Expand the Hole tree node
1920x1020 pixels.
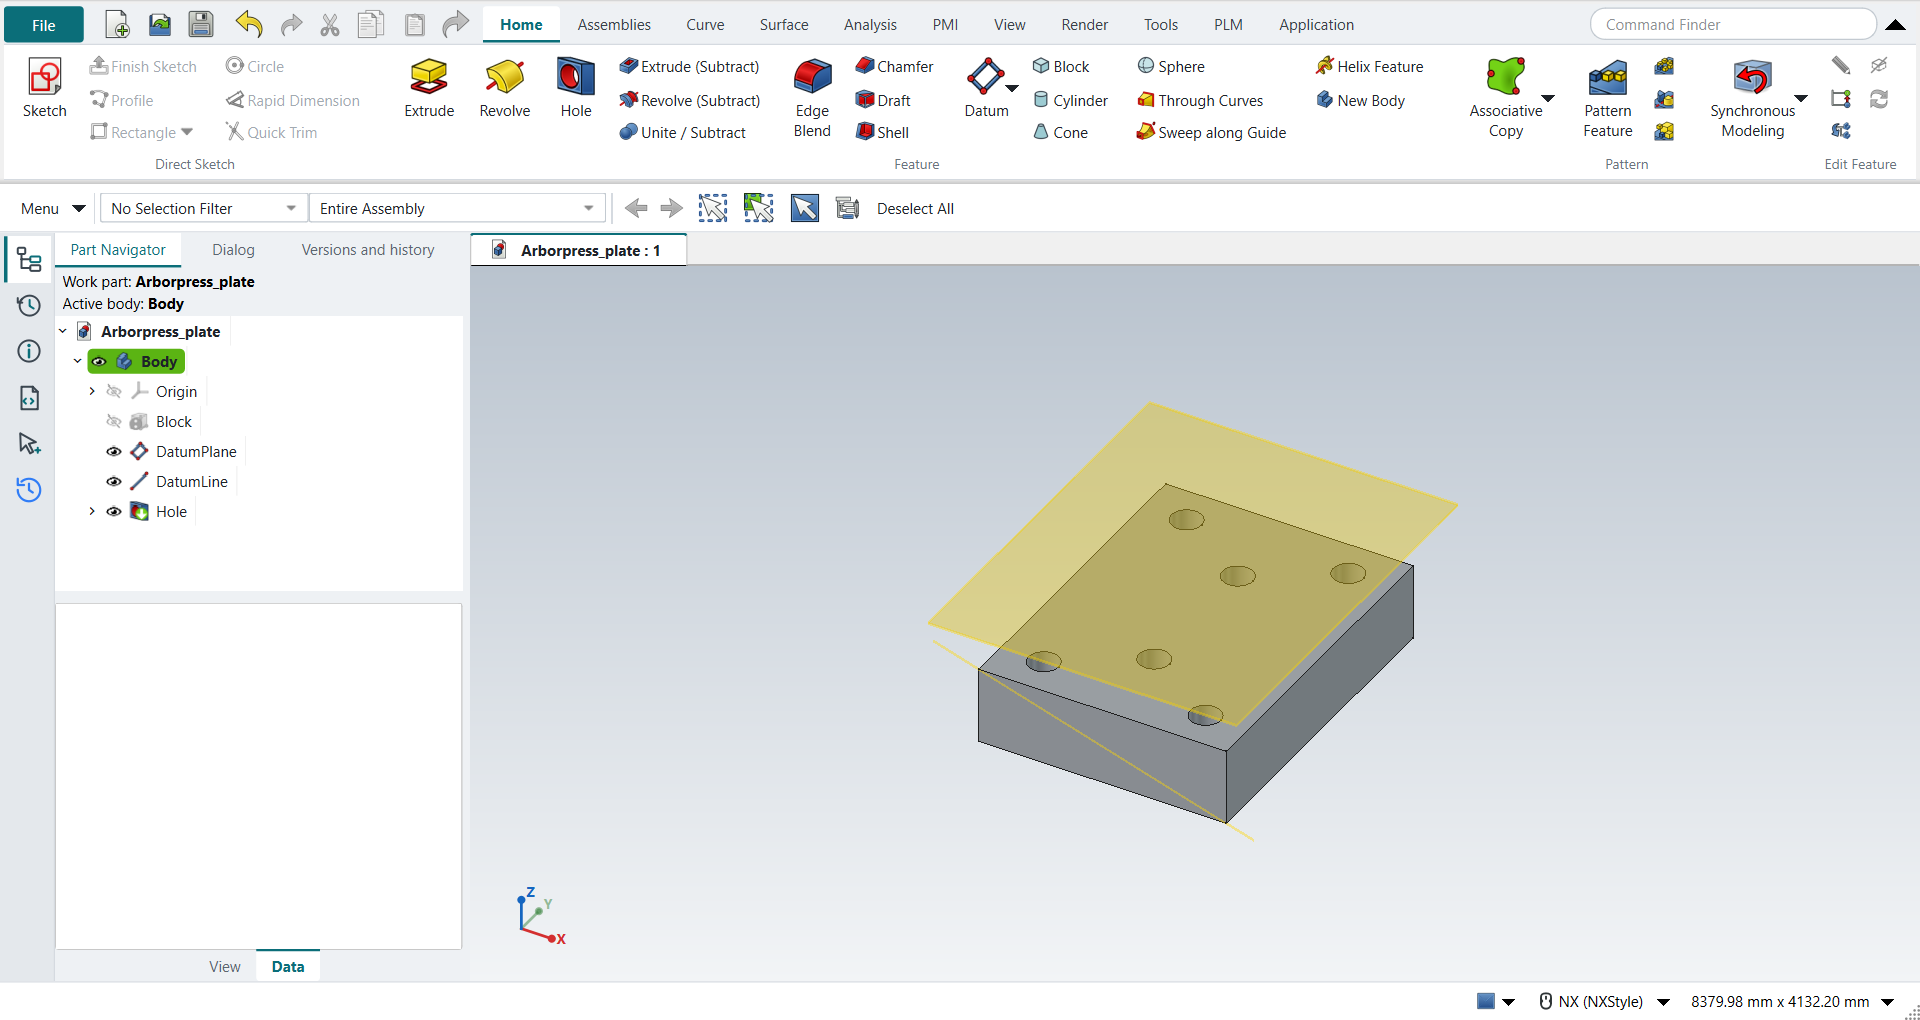pos(92,511)
